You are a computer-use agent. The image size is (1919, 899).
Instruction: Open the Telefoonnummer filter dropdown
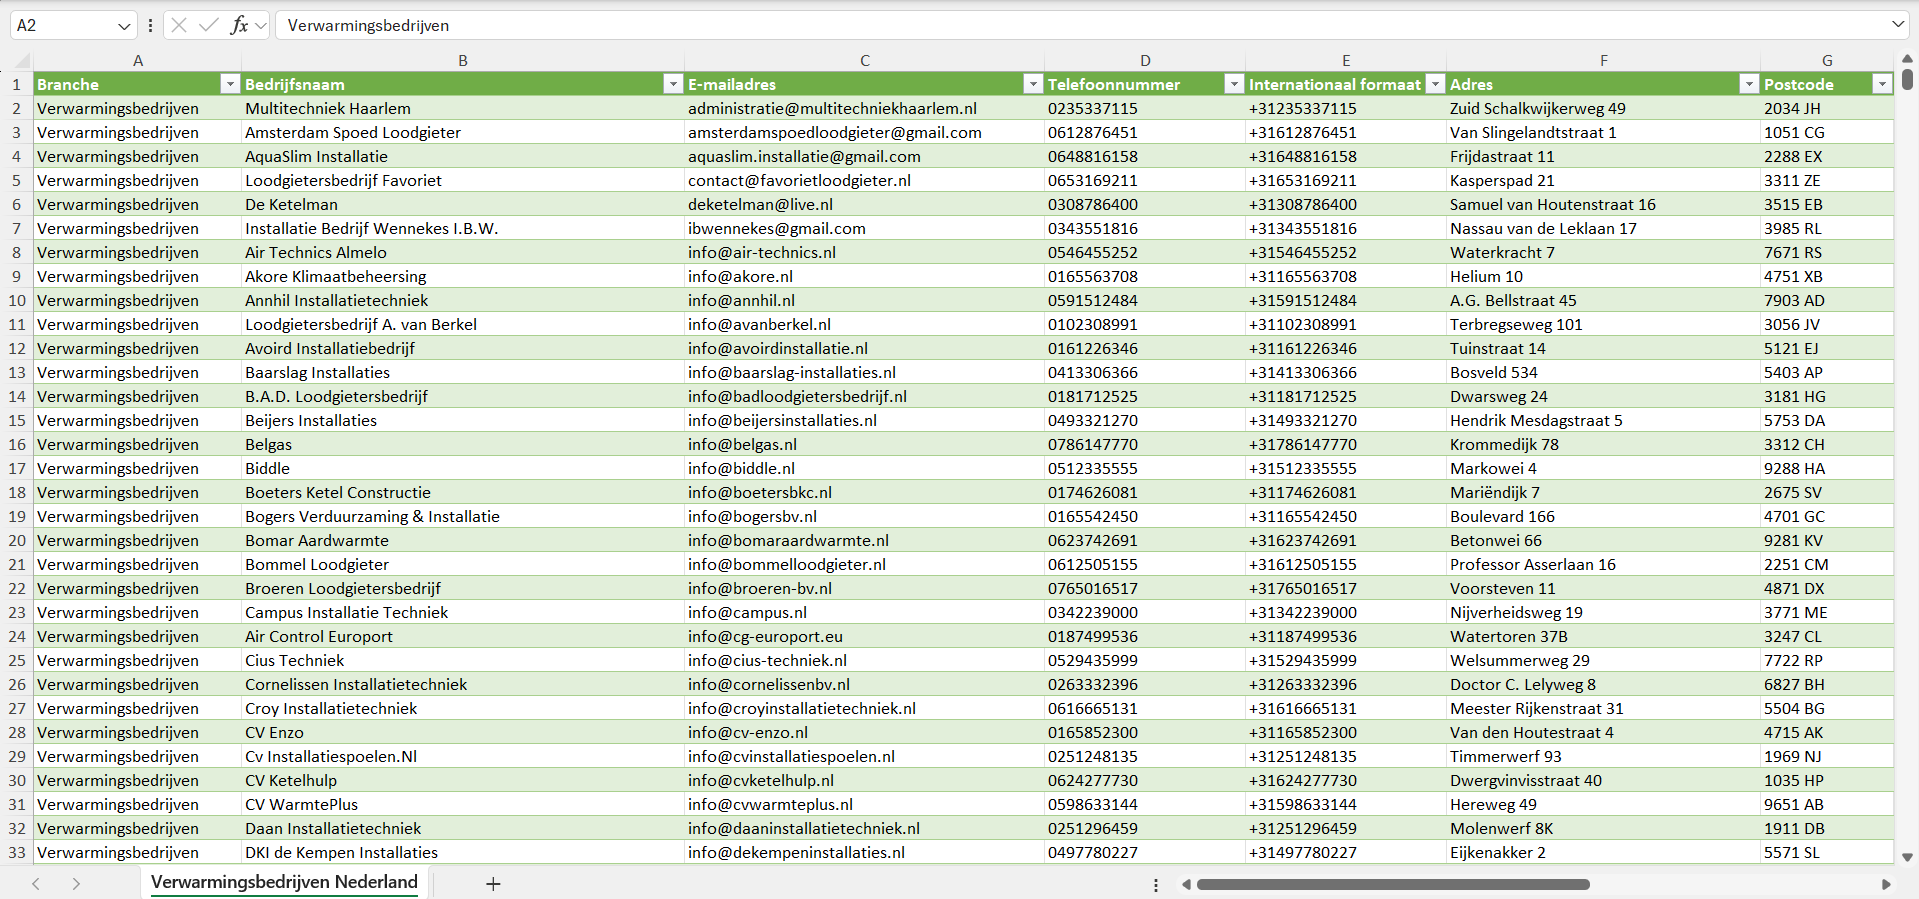point(1234,84)
